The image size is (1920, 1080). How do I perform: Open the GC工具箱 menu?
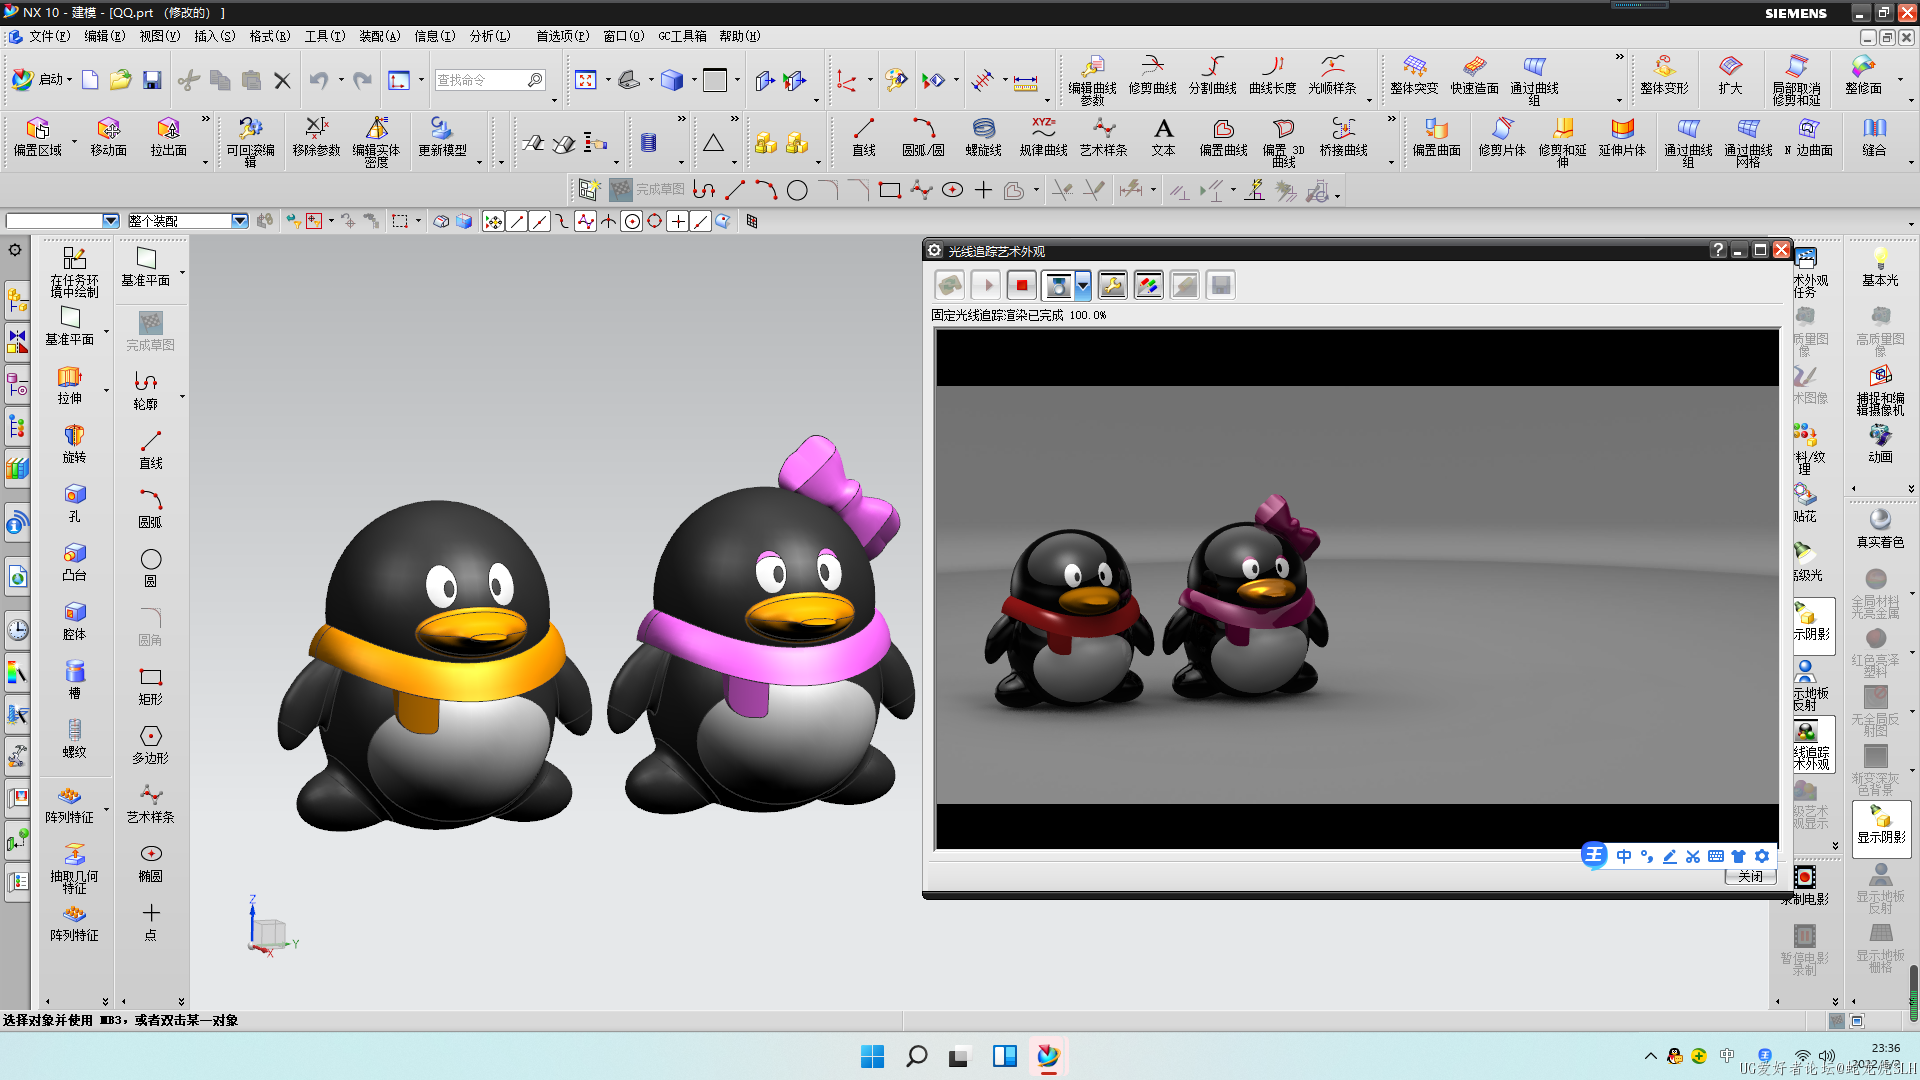pos(682,36)
